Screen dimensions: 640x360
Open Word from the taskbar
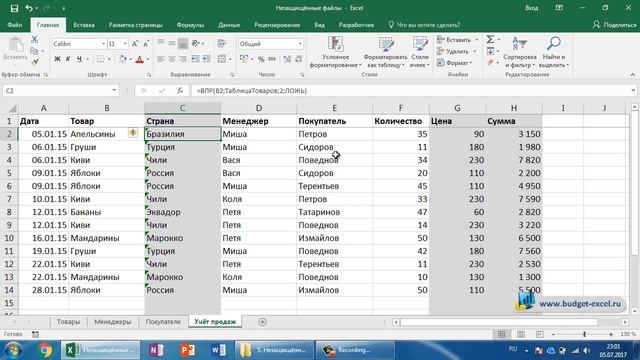click(x=218, y=350)
